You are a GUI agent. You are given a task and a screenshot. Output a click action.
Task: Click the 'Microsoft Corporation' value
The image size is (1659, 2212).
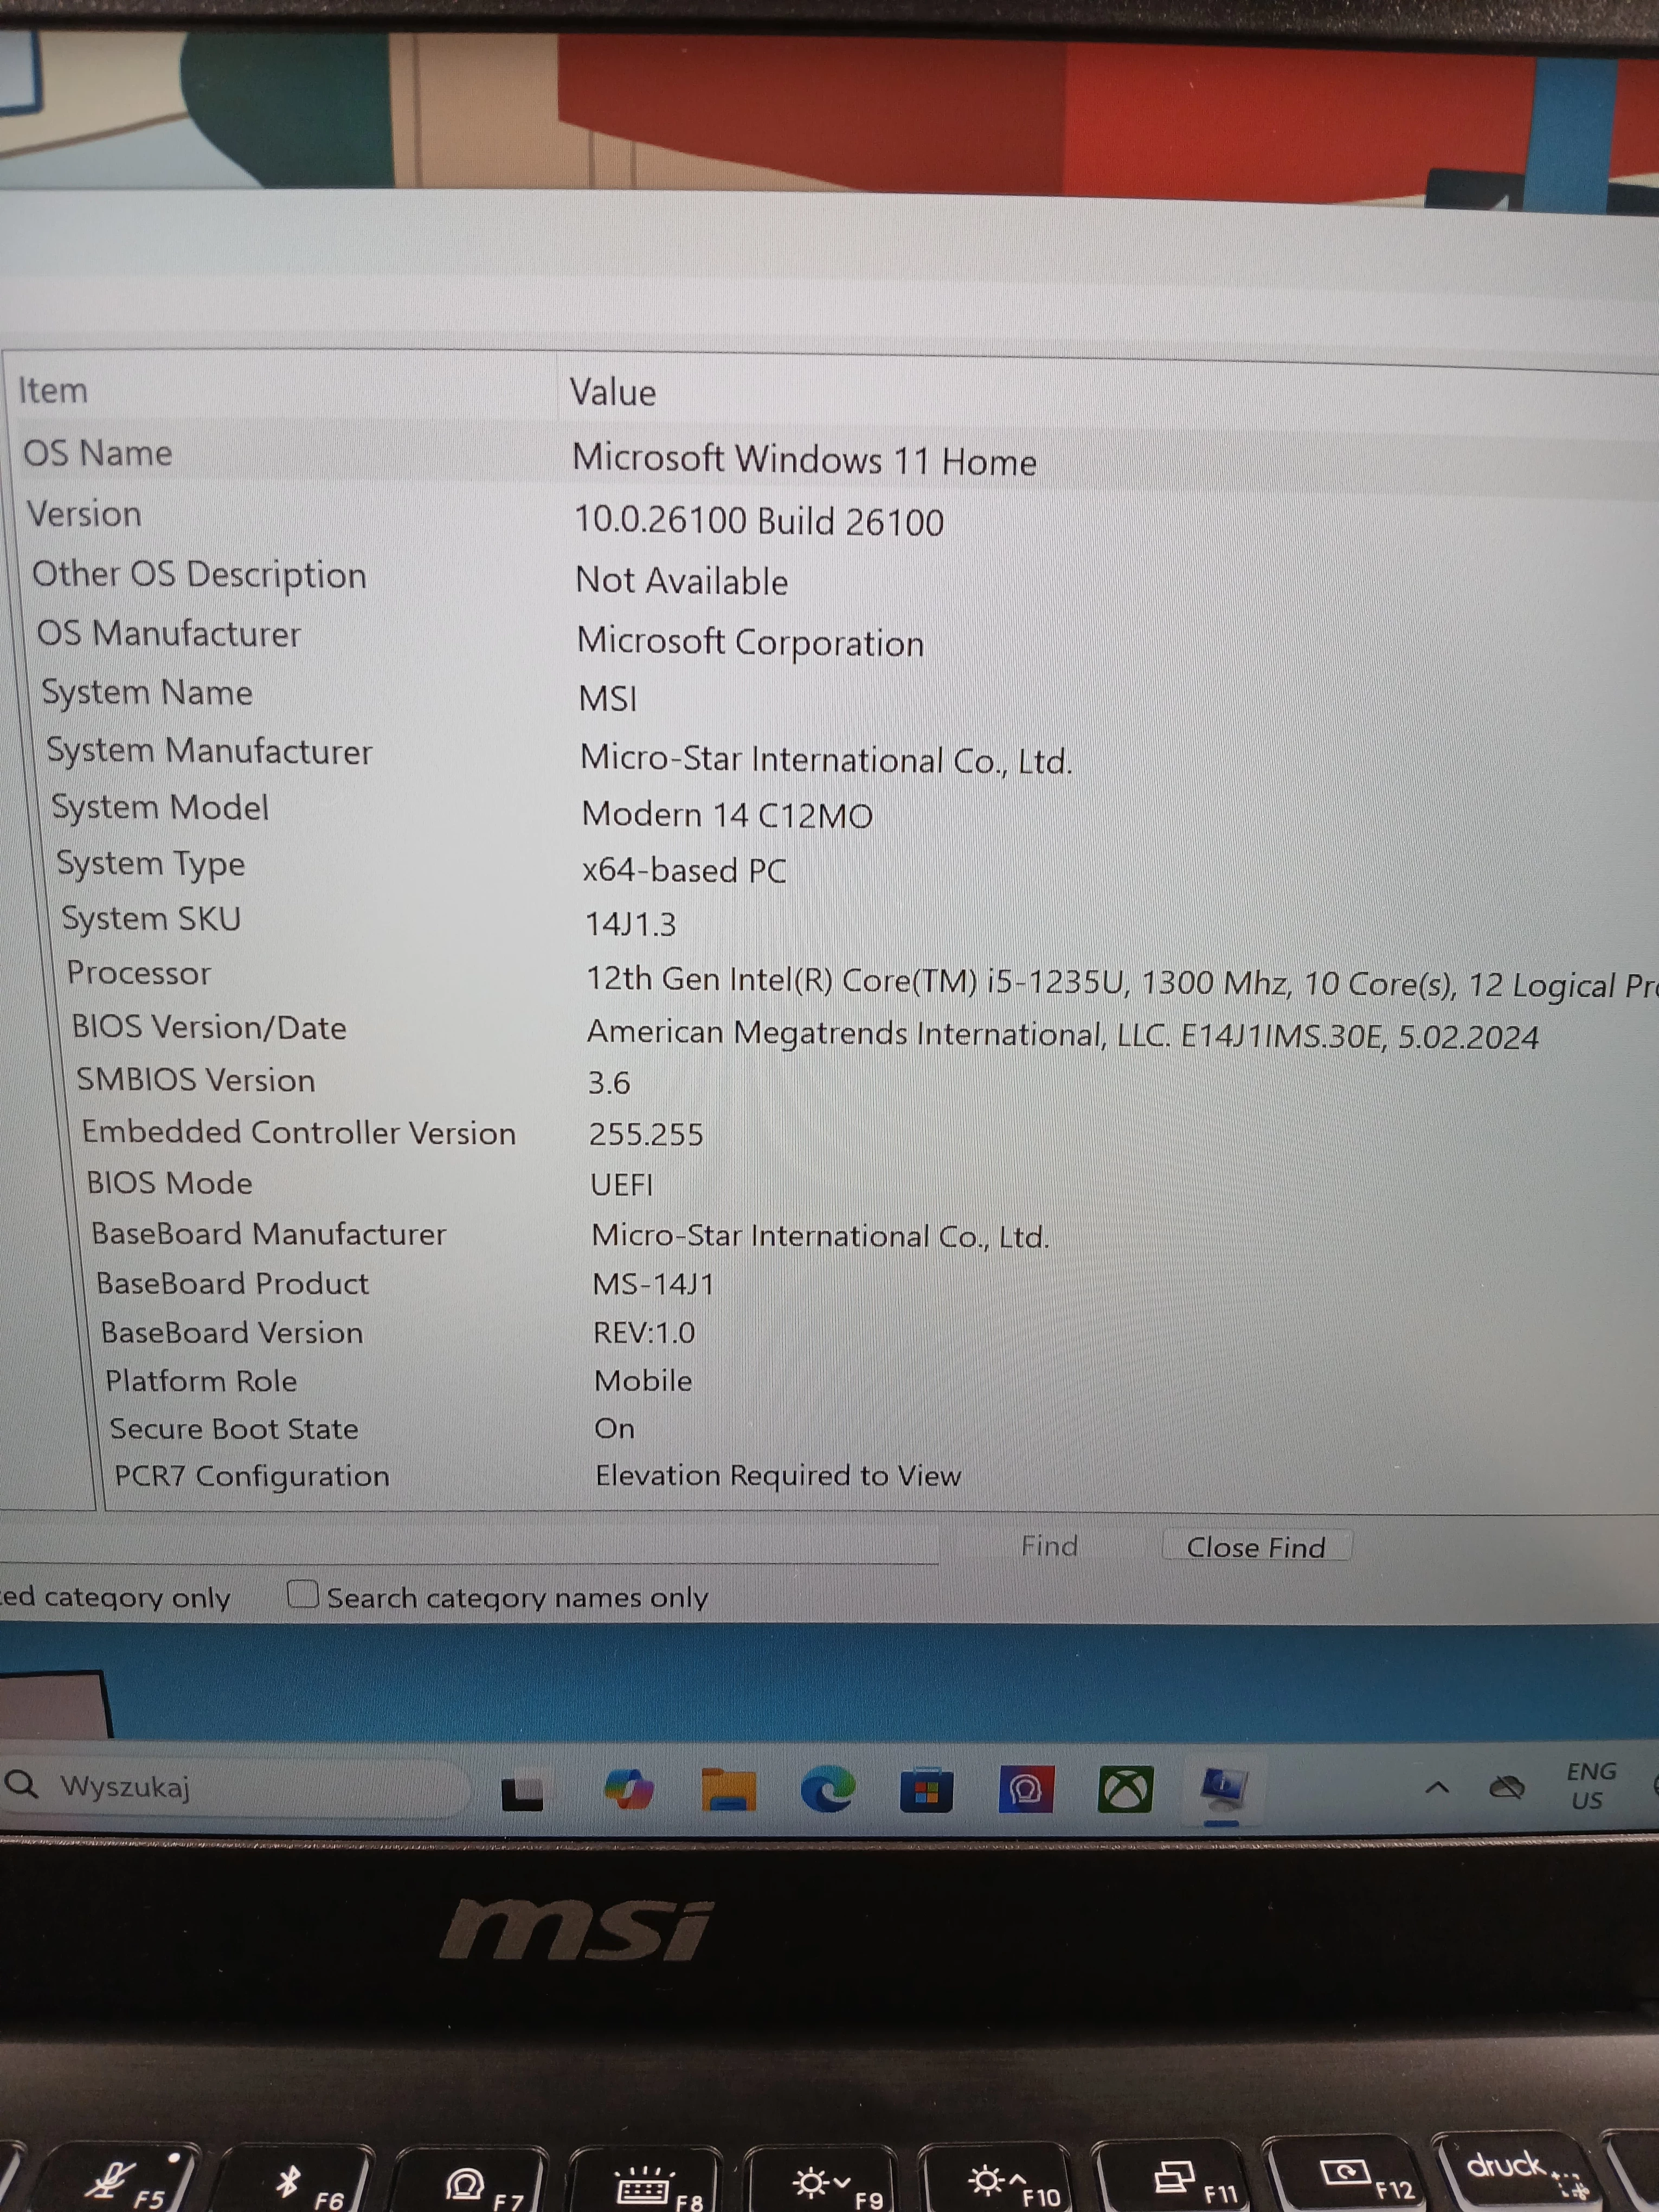point(751,642)
